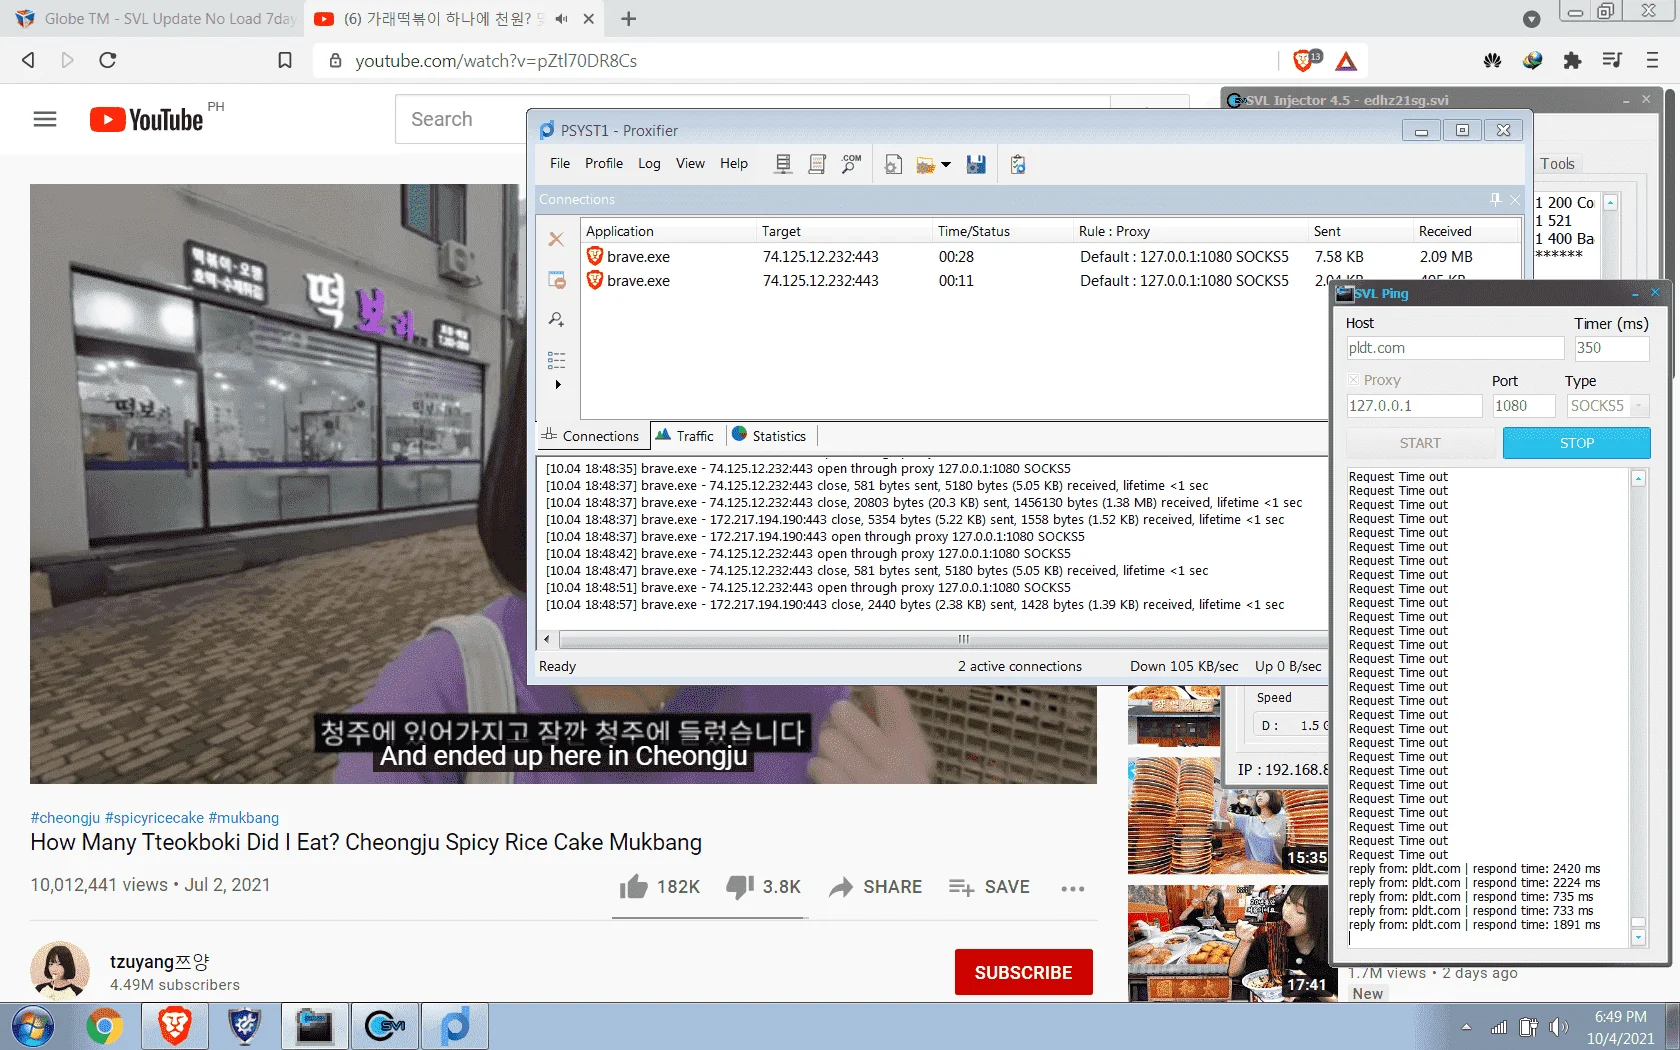This screenshot has height=1050, width=1680.
Task: Open tzuyang channel avatar
Action: pos(60,970)
